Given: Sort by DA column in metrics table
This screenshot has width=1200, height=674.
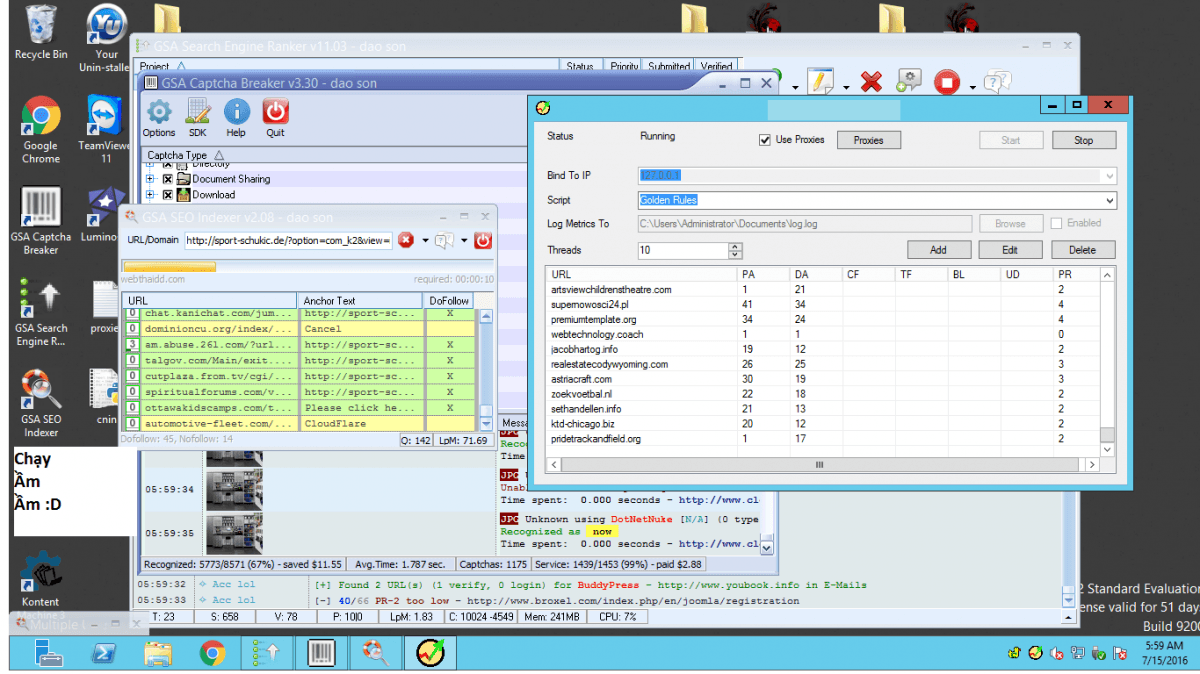Looking at the screenshot, I should click(x=815, y=274).
